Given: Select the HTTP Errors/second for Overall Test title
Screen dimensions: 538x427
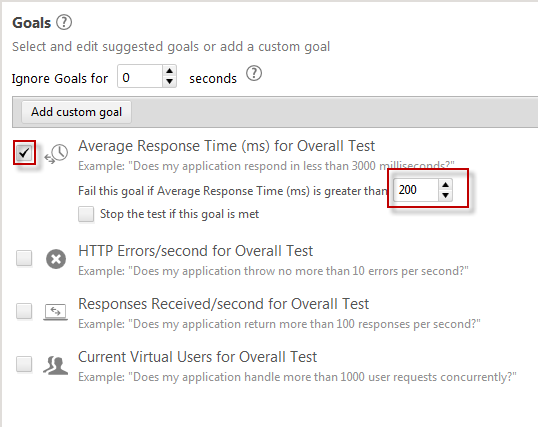Looking at the screenshot, I should [196, 251].
